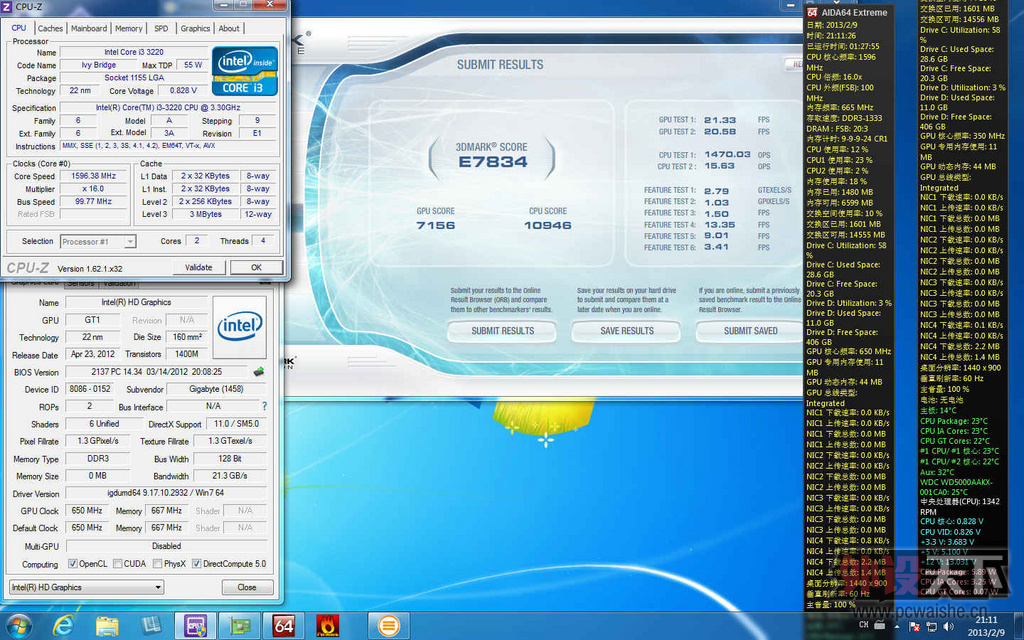Click the Name field Intel Core i3 3220

[x=134, y=52]
